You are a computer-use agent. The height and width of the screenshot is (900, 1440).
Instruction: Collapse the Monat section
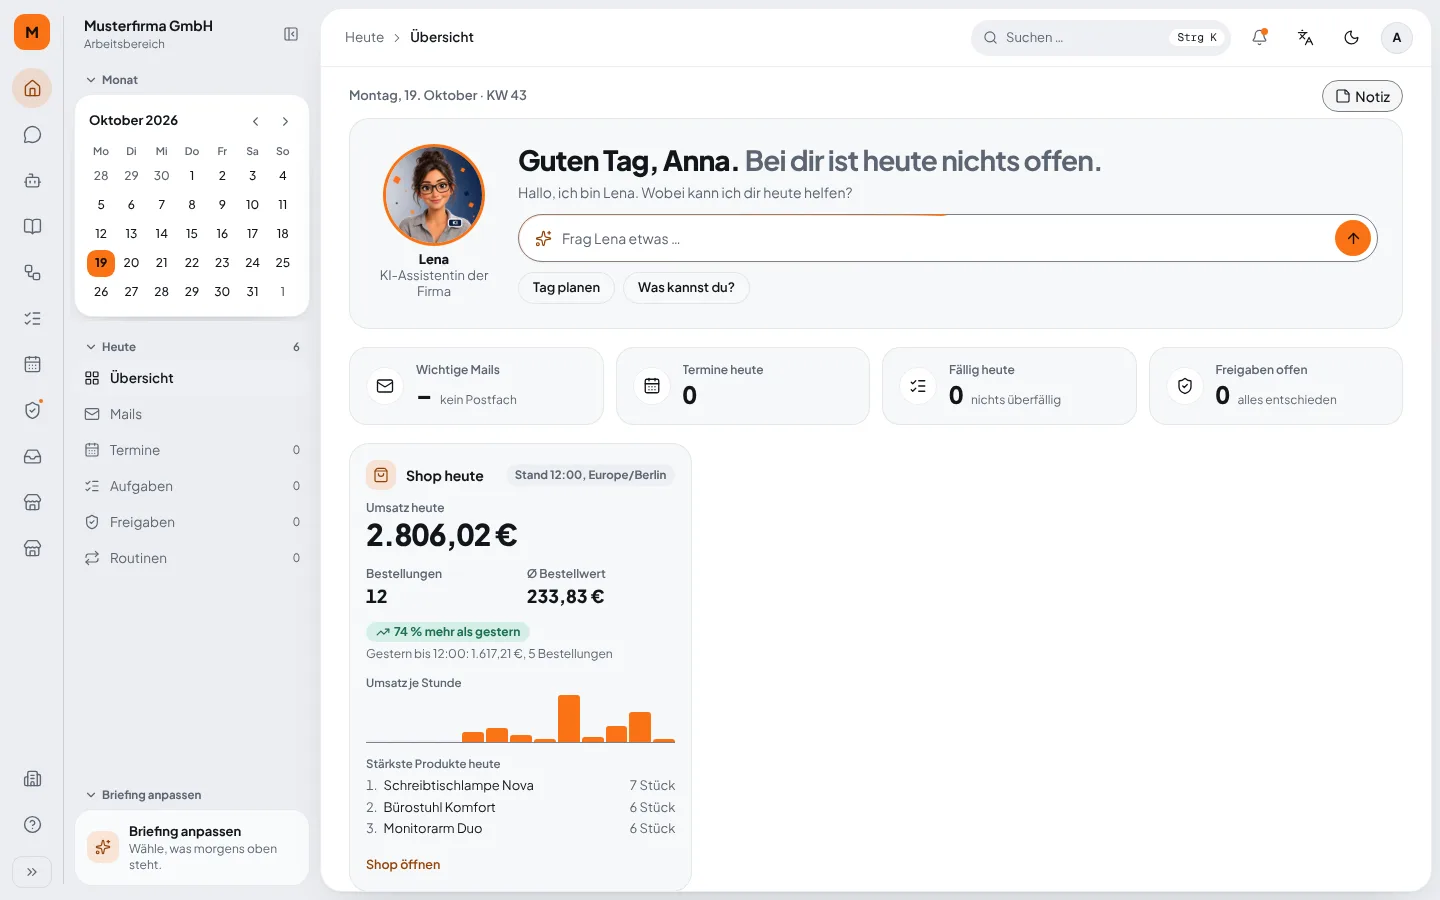click(112, 80)
